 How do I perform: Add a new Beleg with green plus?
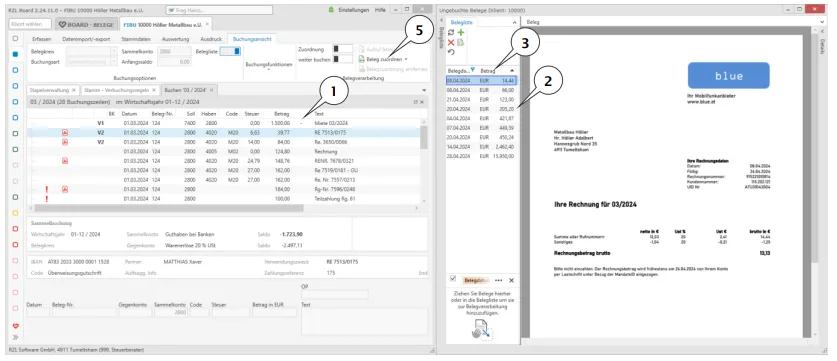point(461,33)
